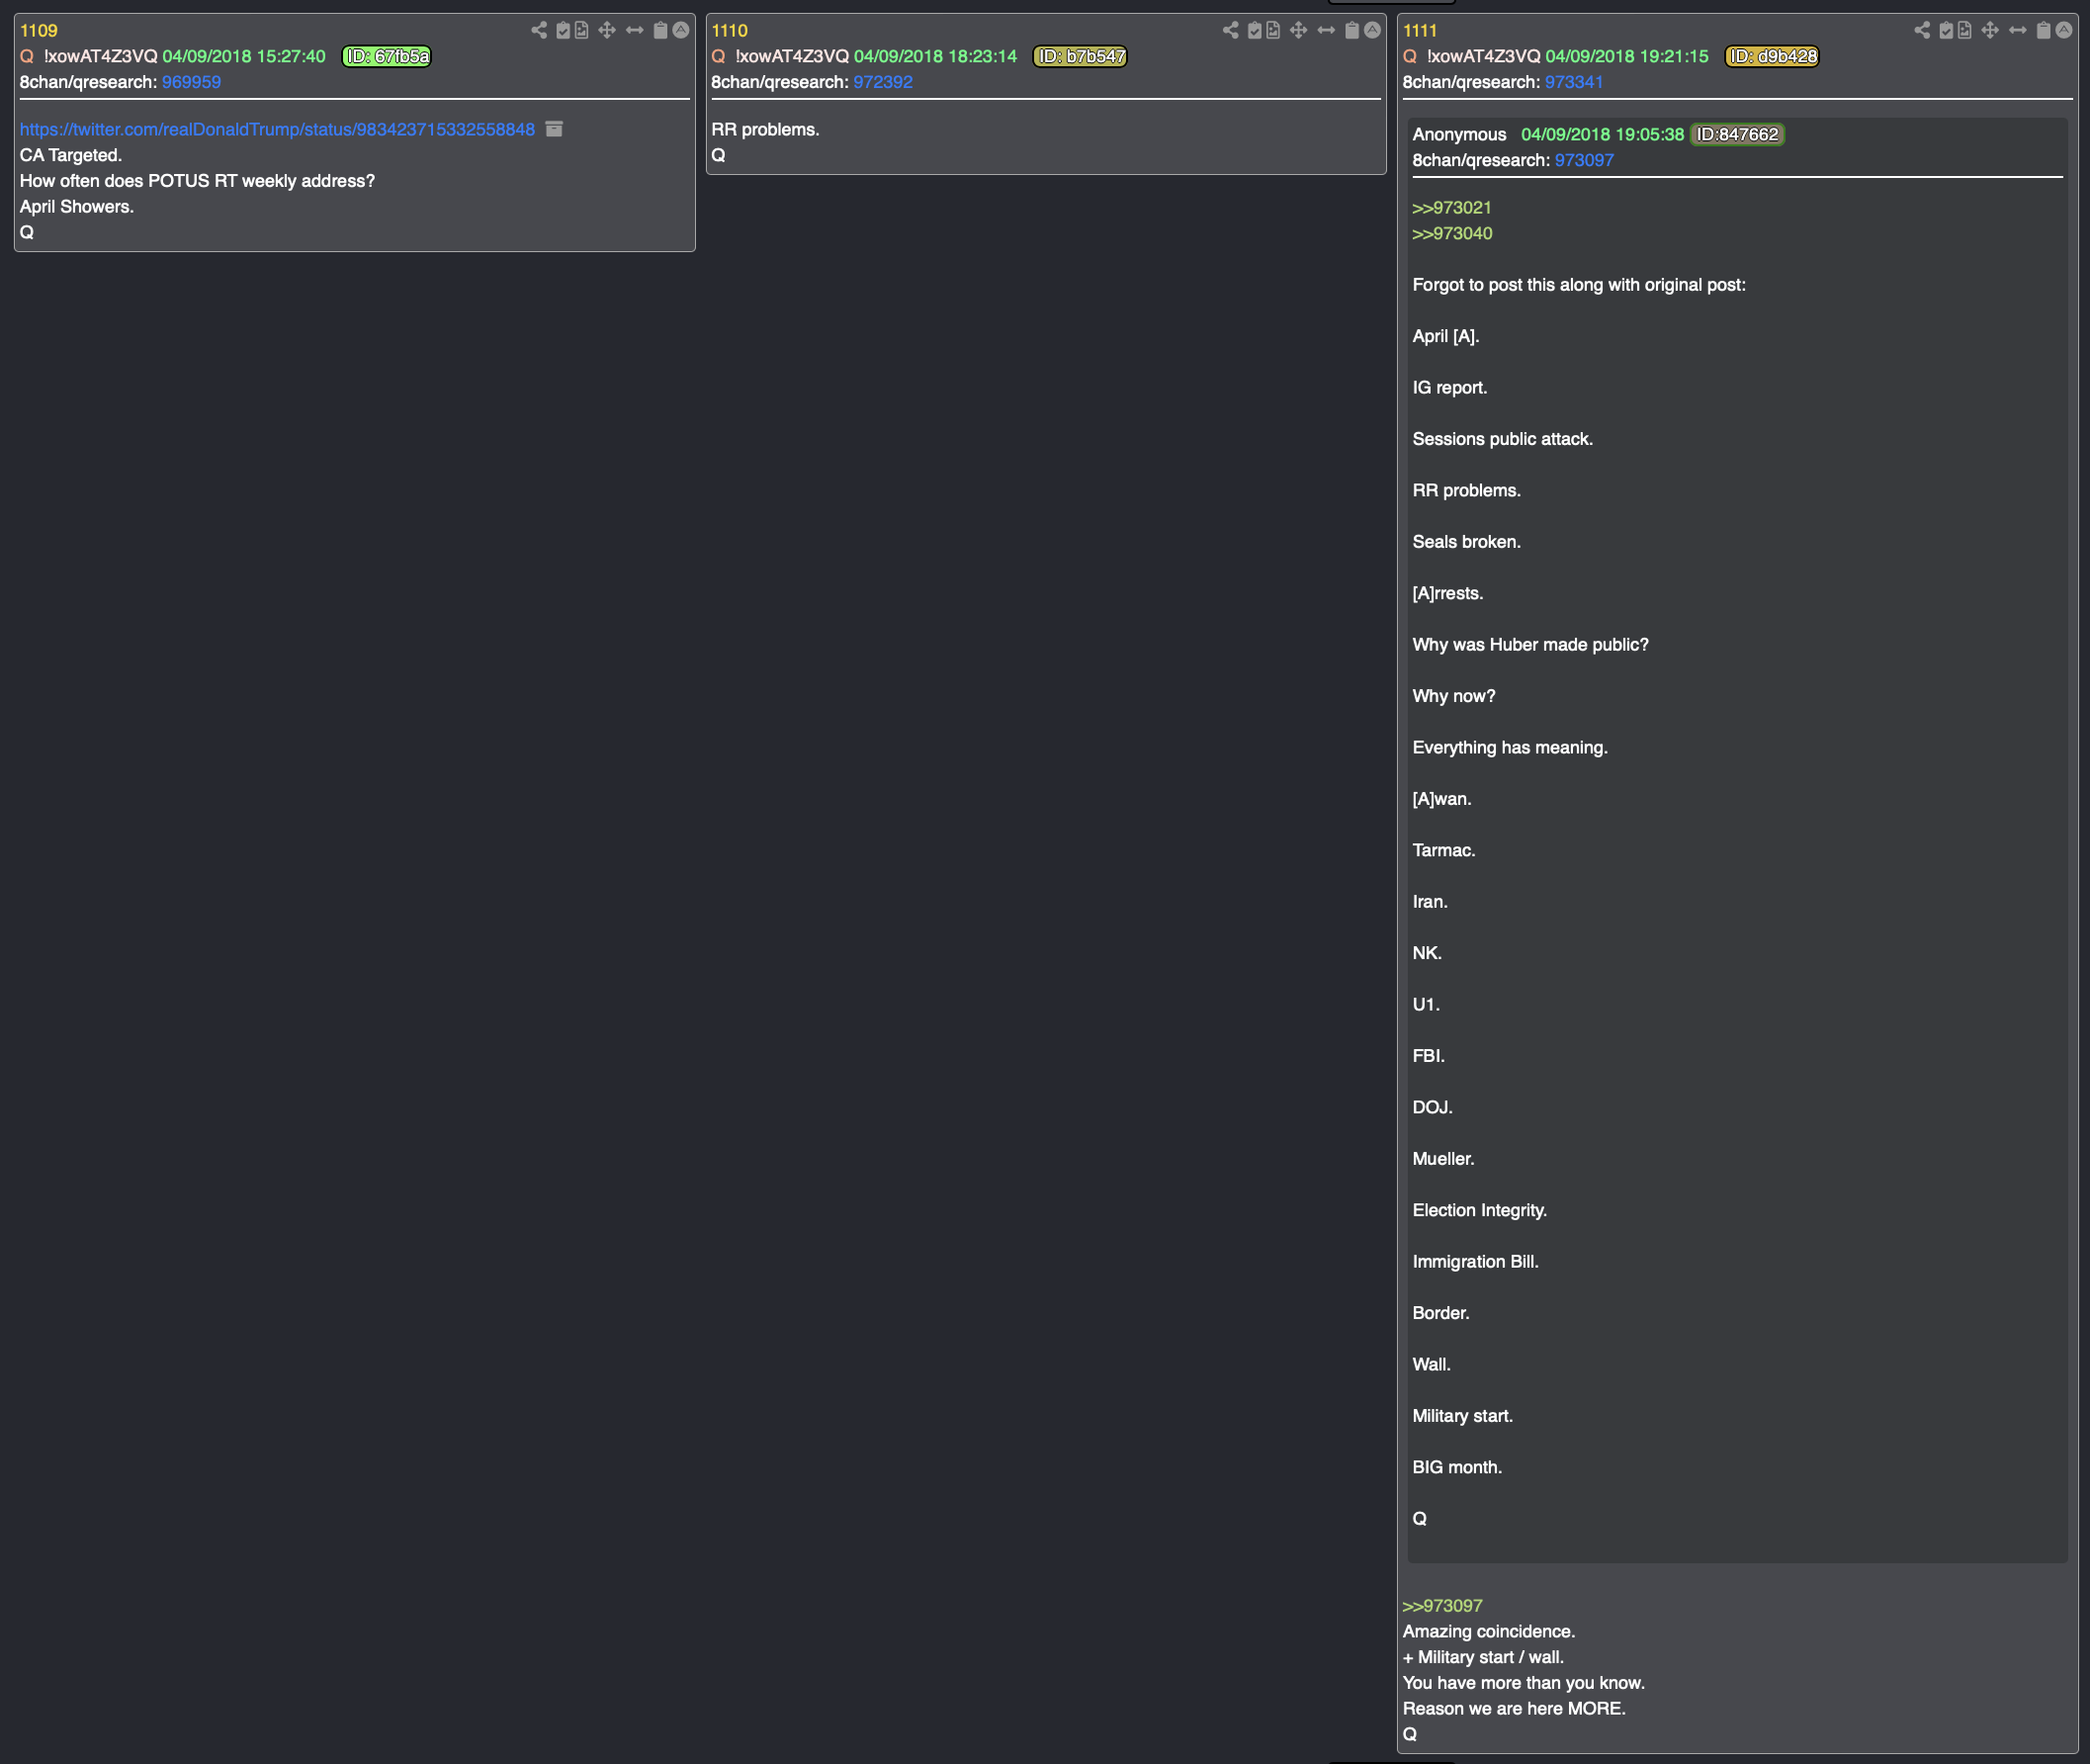Click the quoted post timestamp 04/09/2018 19:05:38
Viewport: 2090px width, 1764px height.
[1603, 135]
